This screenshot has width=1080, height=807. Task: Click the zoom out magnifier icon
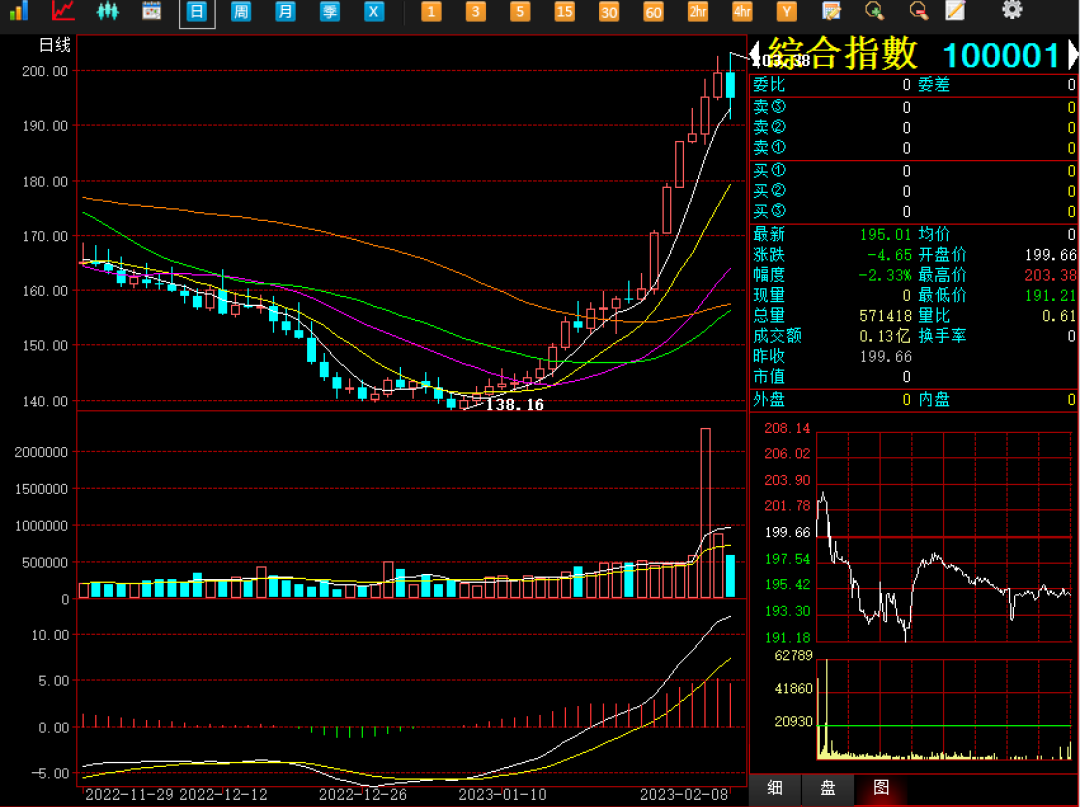[918, 11]
